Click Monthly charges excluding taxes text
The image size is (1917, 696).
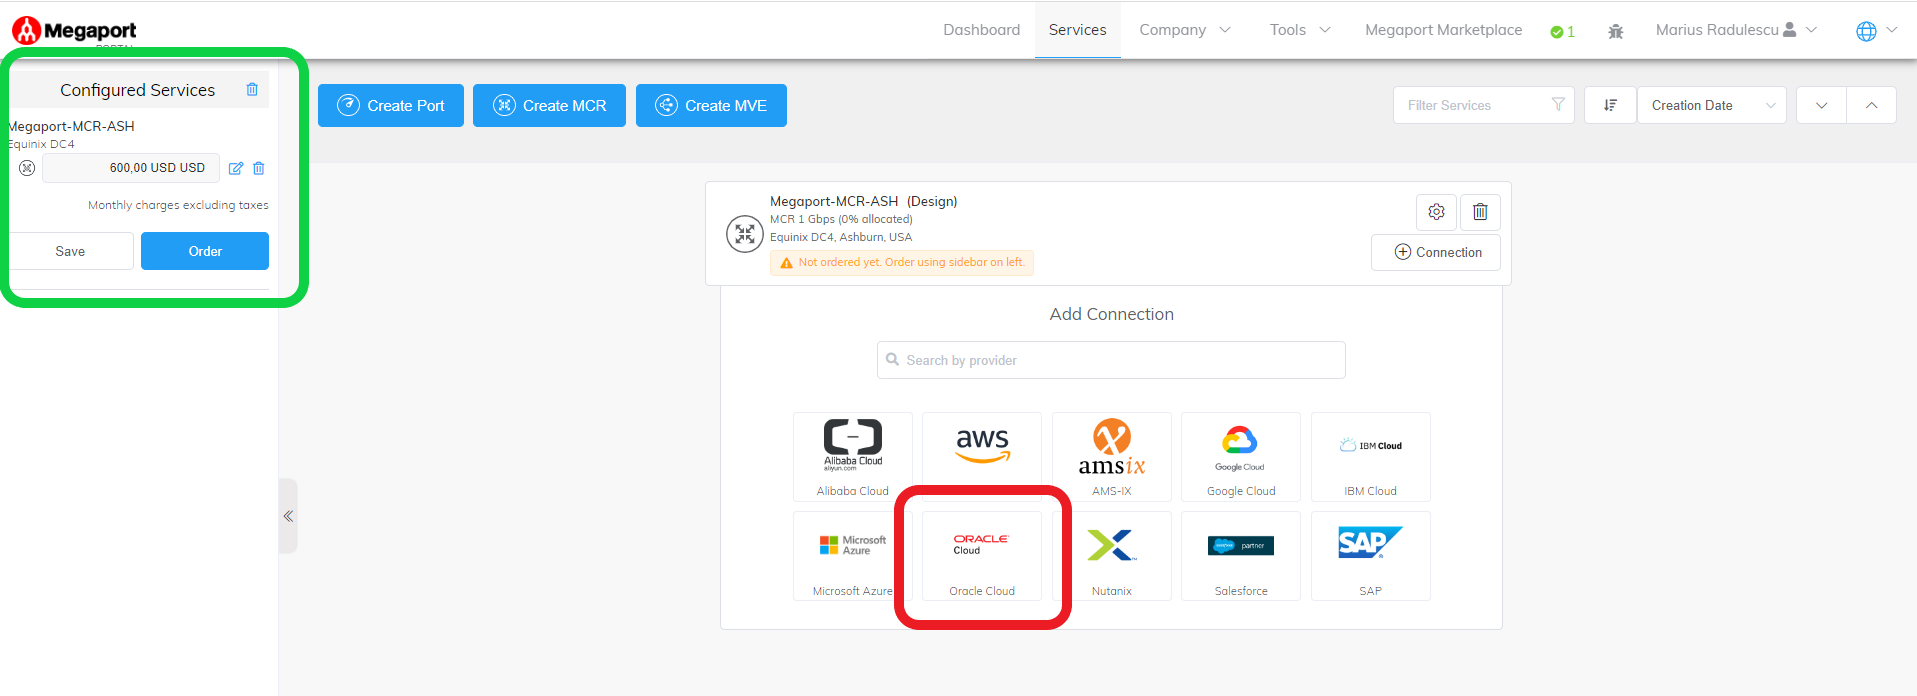178,205
